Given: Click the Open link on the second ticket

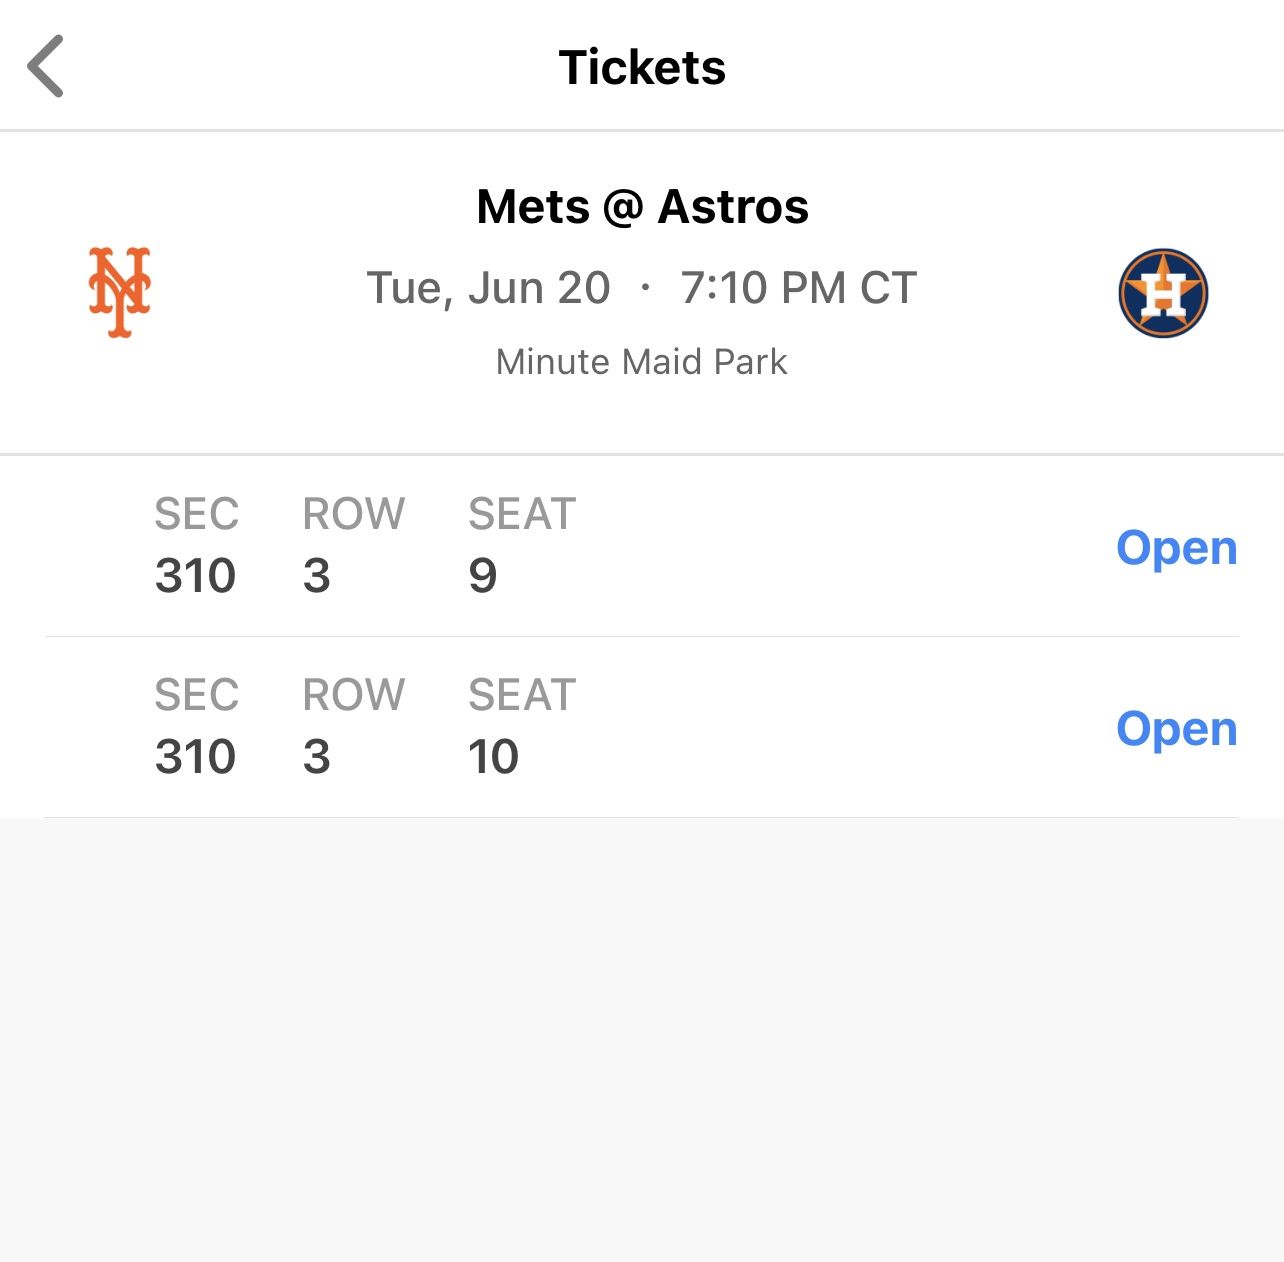Looking at the screenshot, I should coord(1177,729).
